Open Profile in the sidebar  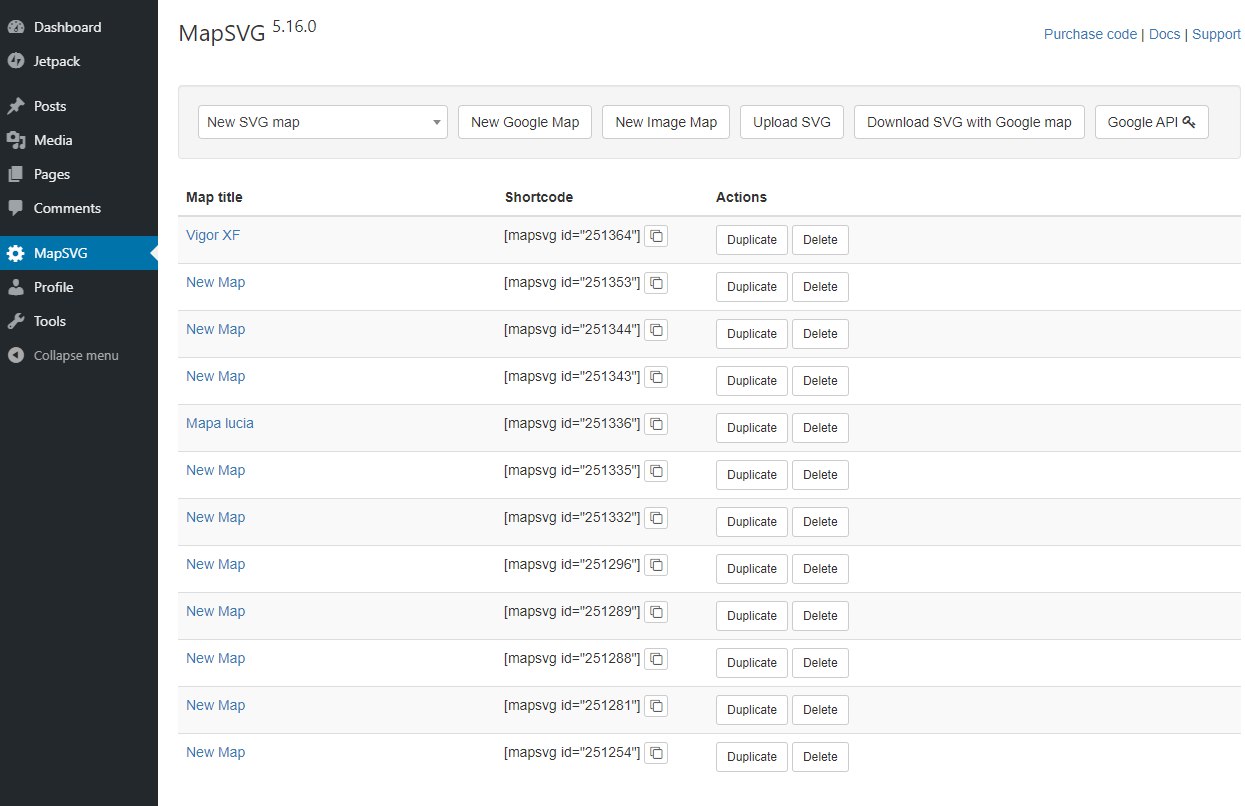pos(79,287)
